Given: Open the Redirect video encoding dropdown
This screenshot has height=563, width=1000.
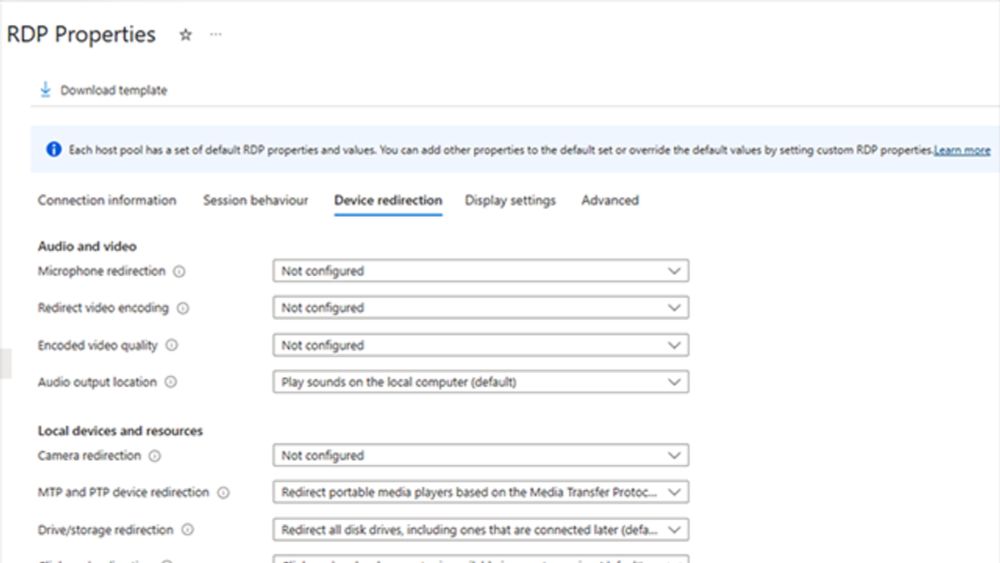Looking at the screenshot, I should tap(481, 308).
